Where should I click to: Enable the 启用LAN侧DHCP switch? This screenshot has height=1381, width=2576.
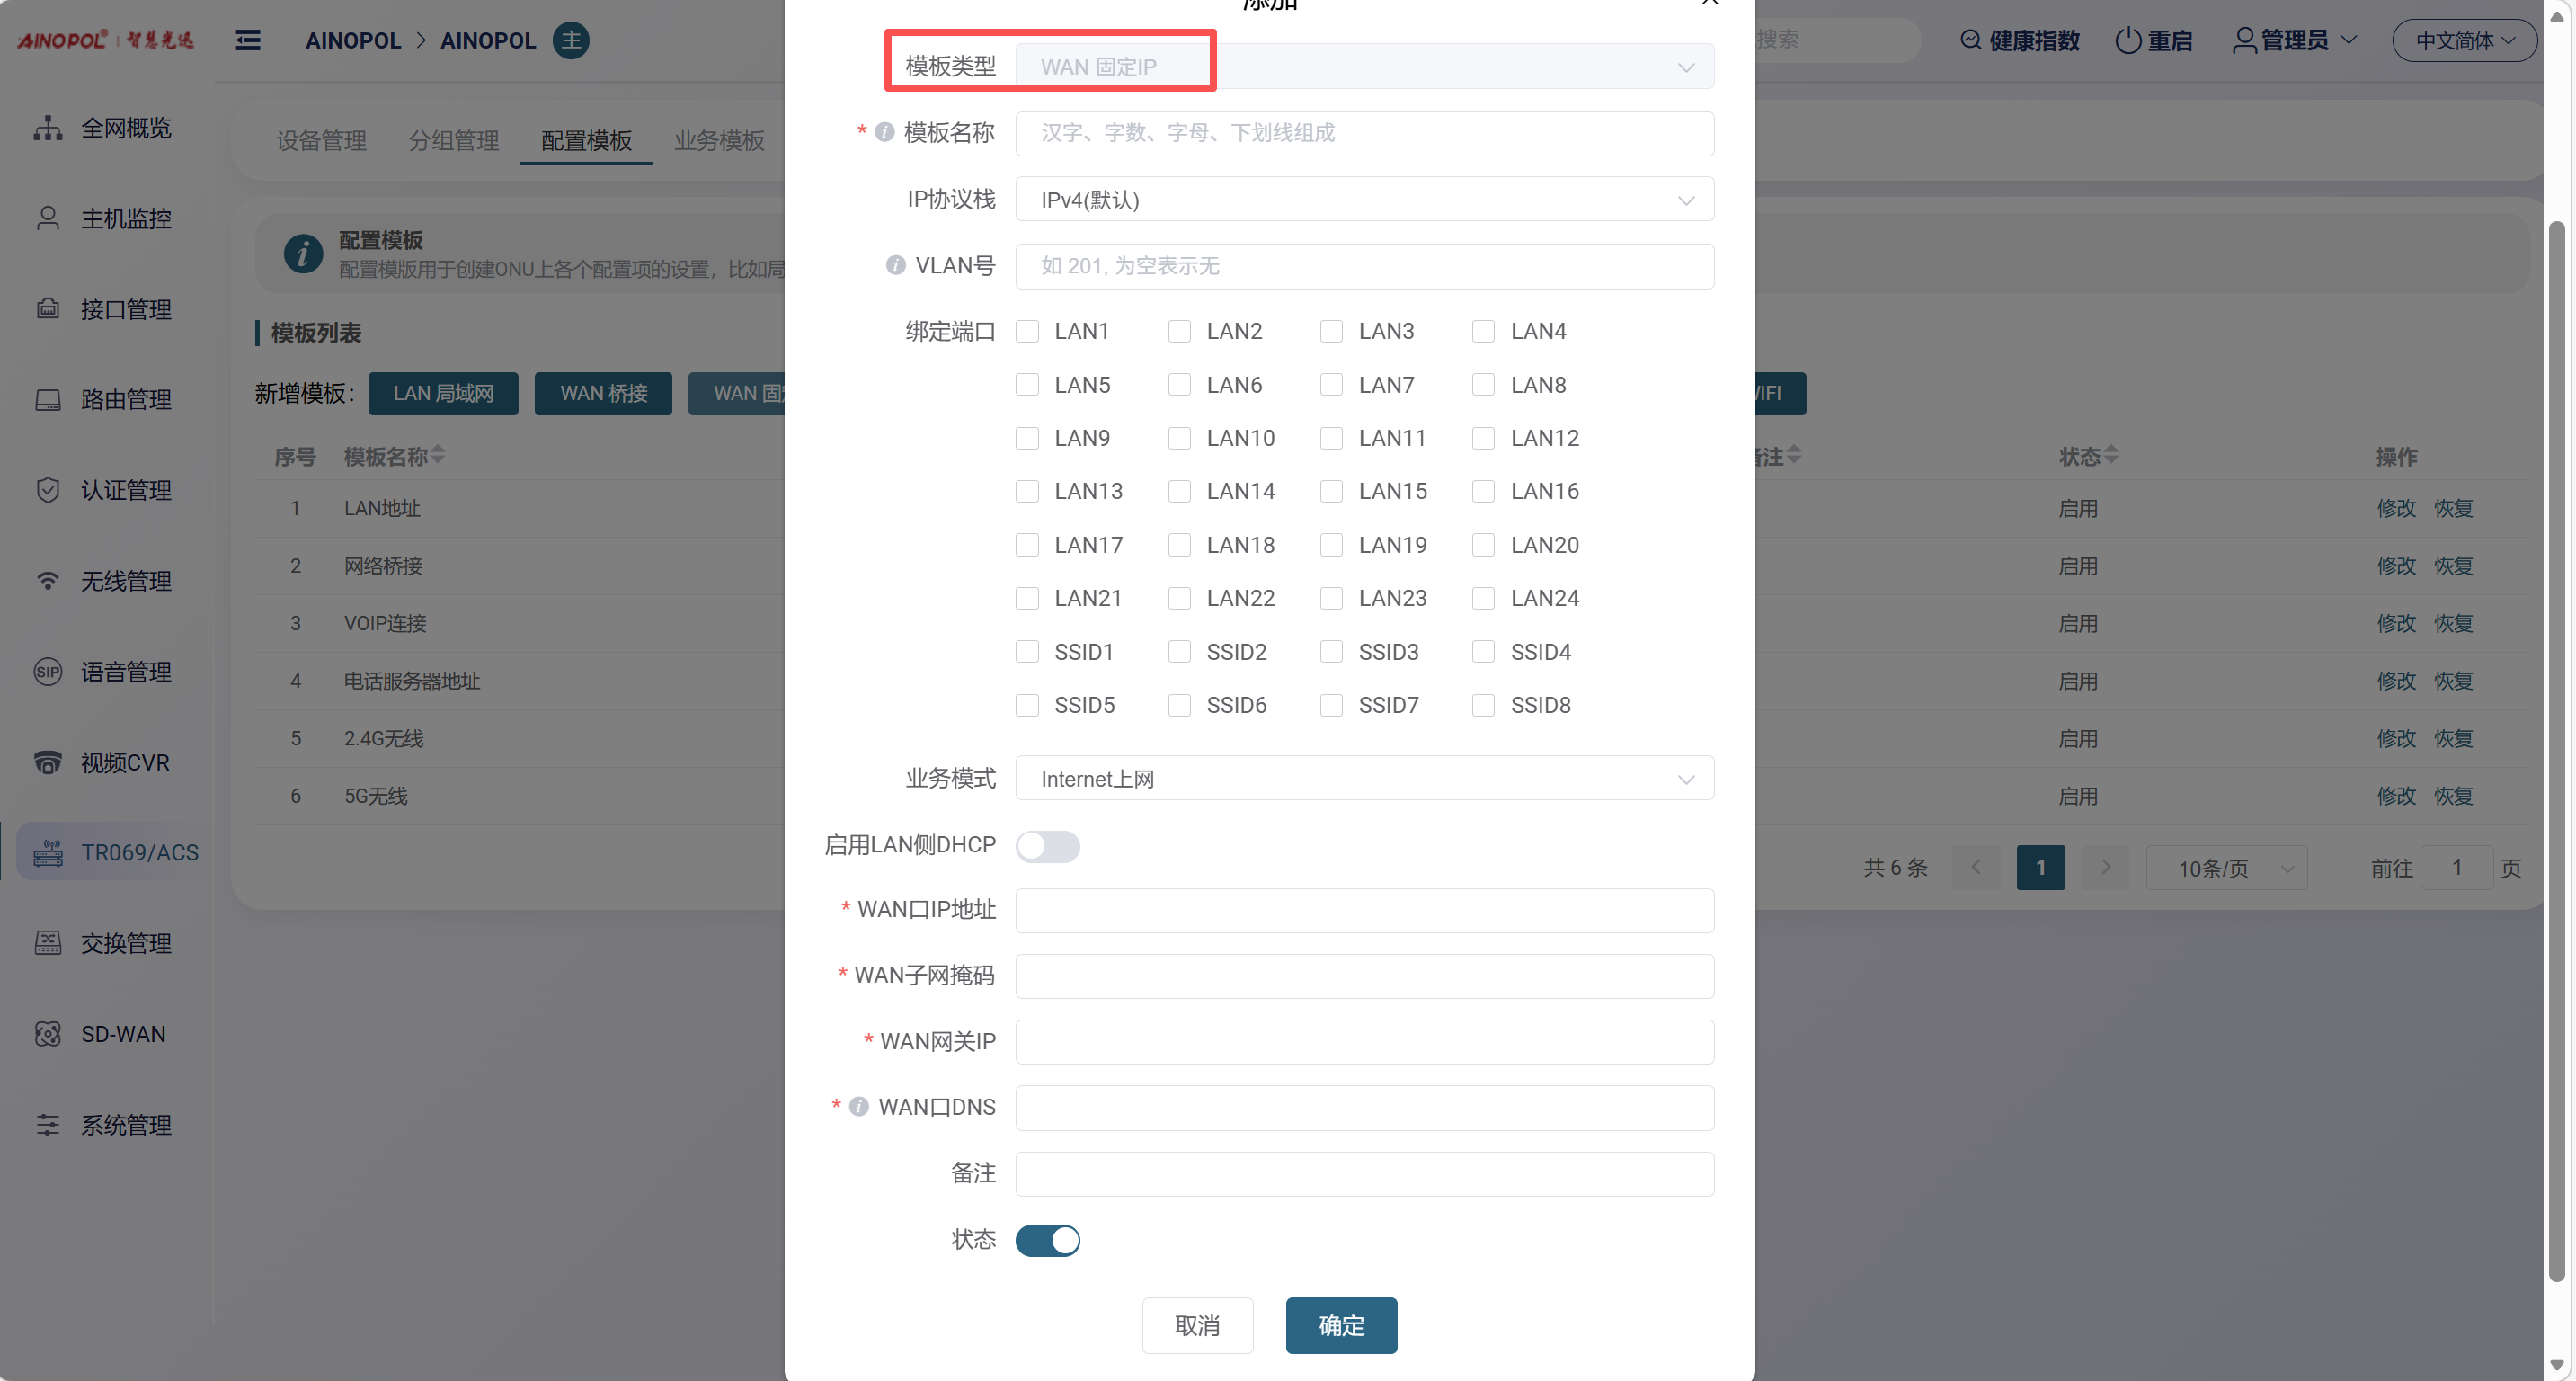coord(1047,846)
